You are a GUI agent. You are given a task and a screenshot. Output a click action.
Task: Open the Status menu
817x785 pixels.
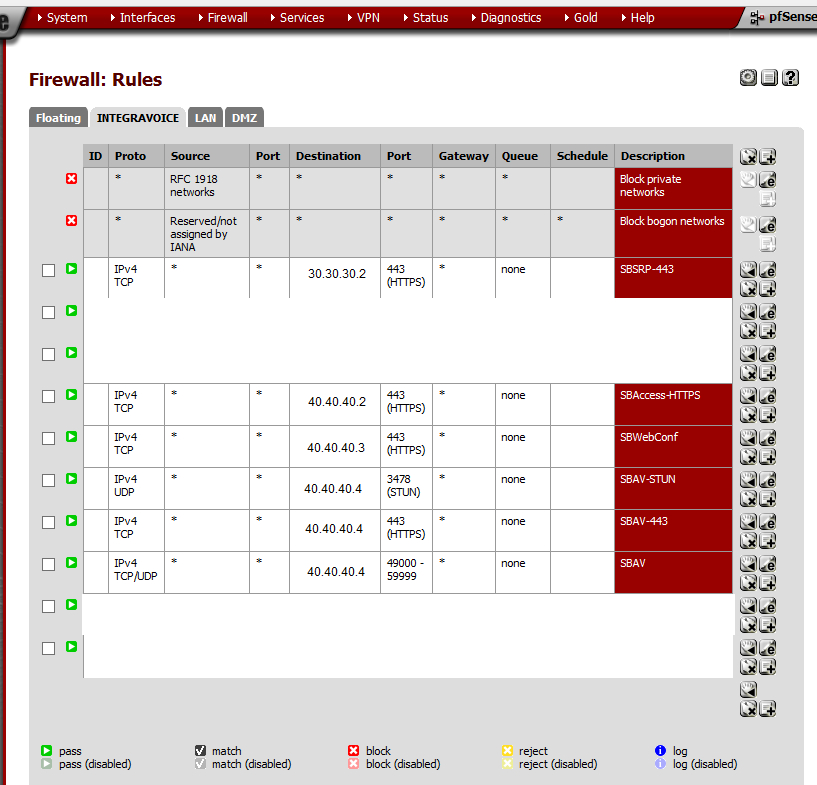(x=426, y=18)
